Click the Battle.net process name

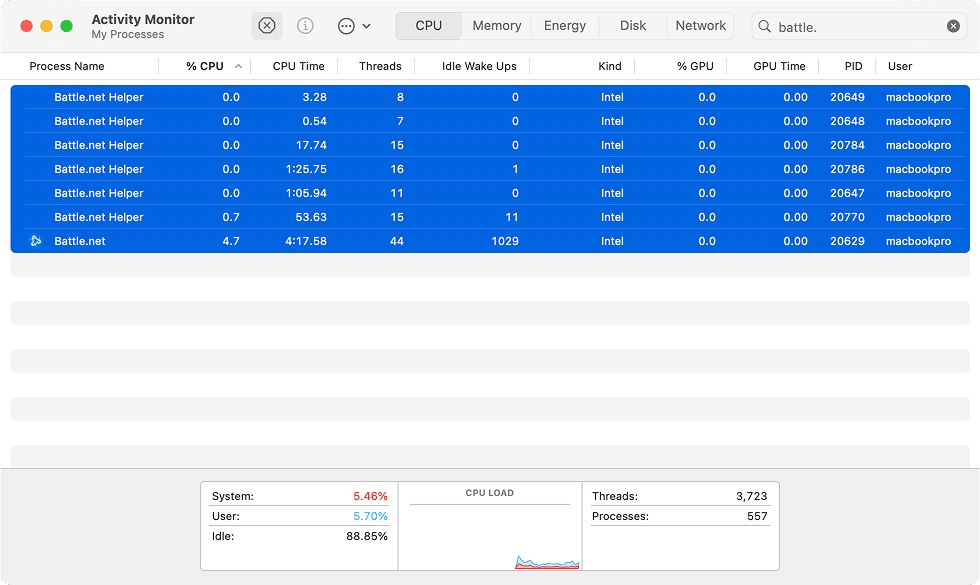(80, 241)
